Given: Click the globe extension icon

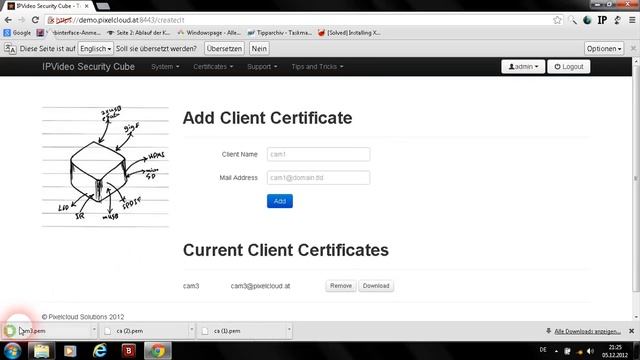Looking at the screenshot, I should pos(587,20).
